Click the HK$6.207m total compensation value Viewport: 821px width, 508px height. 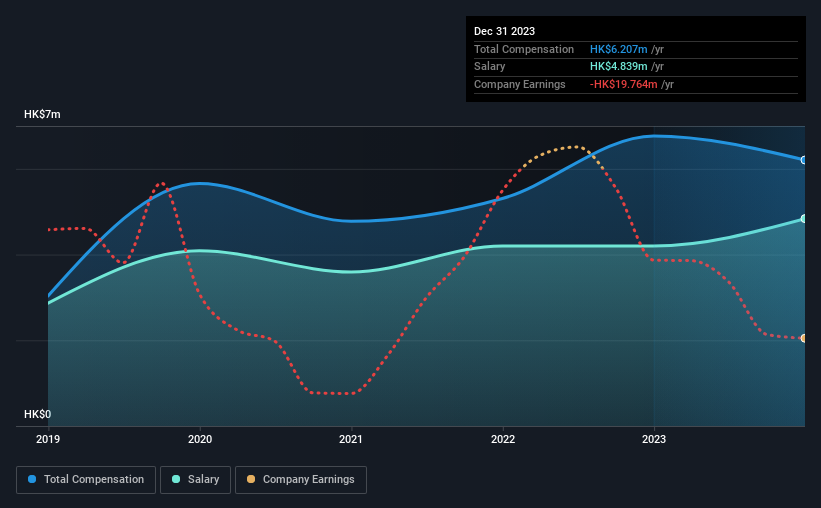pos(618,49)
